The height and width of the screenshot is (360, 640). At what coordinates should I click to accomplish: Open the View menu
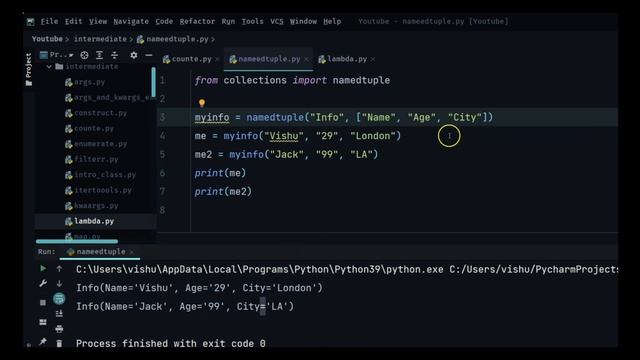98,22
